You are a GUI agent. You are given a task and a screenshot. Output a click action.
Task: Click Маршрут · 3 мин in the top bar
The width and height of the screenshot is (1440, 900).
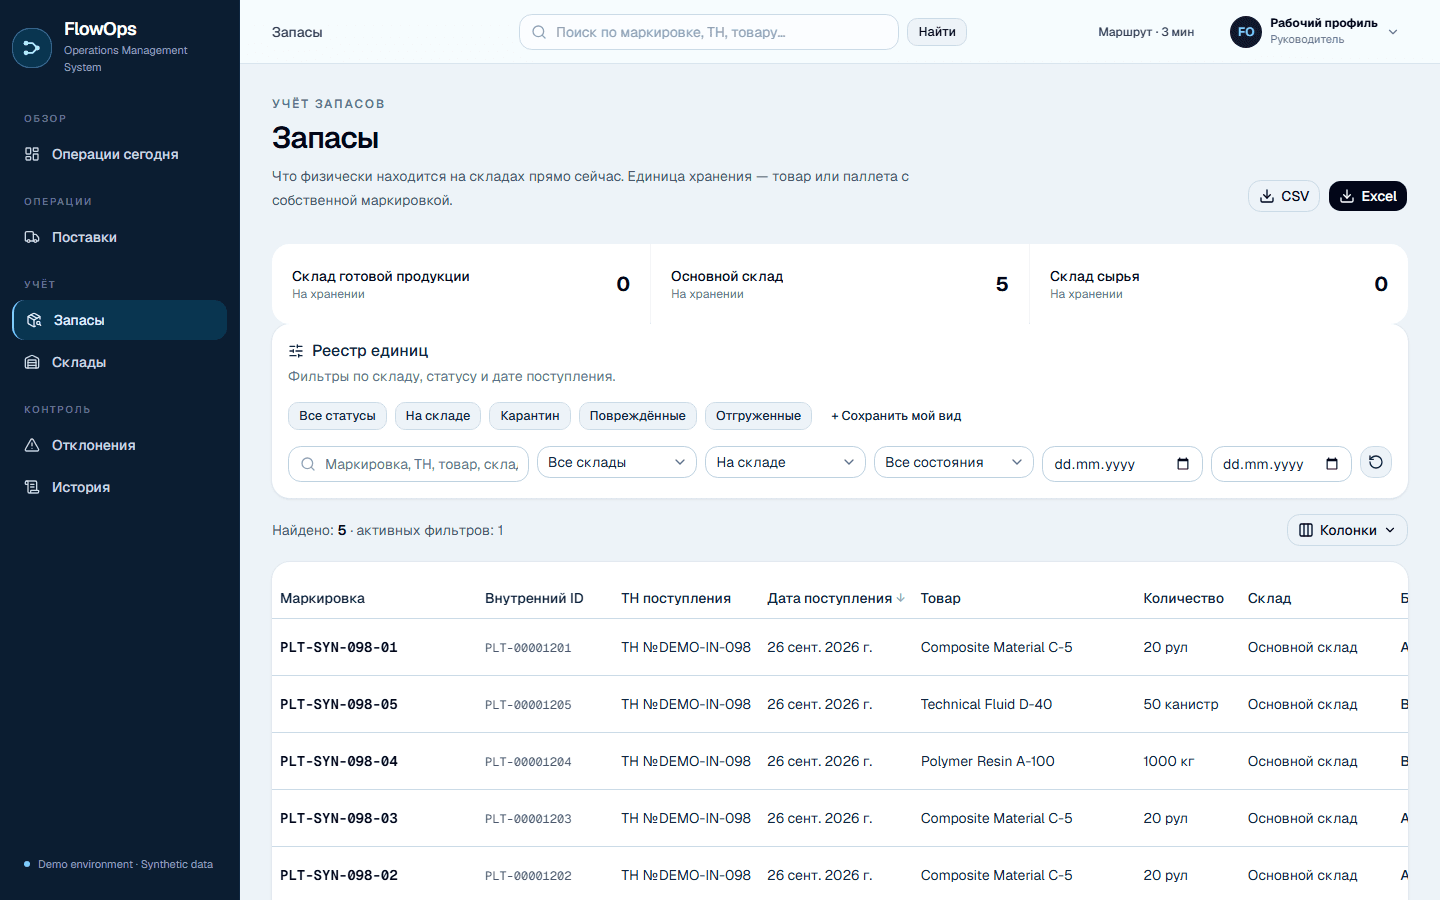click(x=1146, y=32)
